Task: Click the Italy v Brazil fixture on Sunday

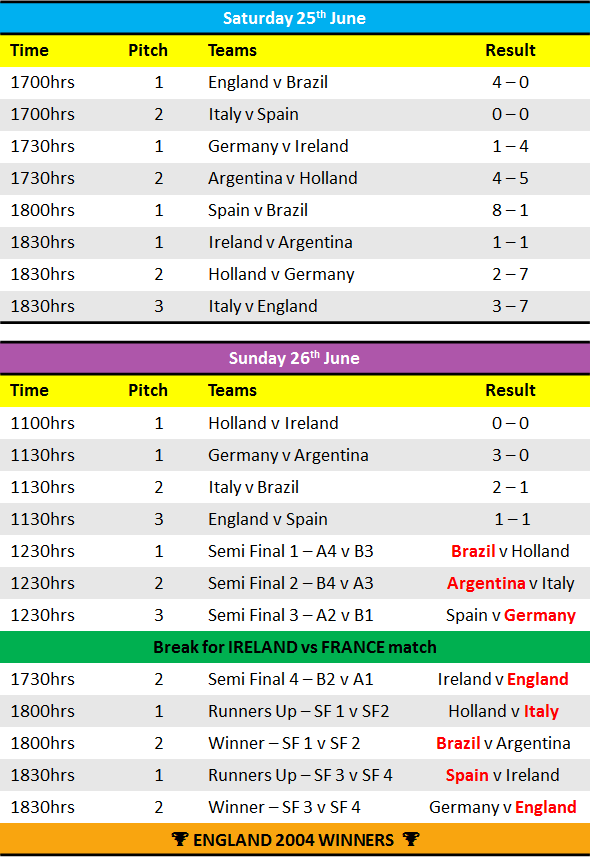Action: tap(253, 488)
